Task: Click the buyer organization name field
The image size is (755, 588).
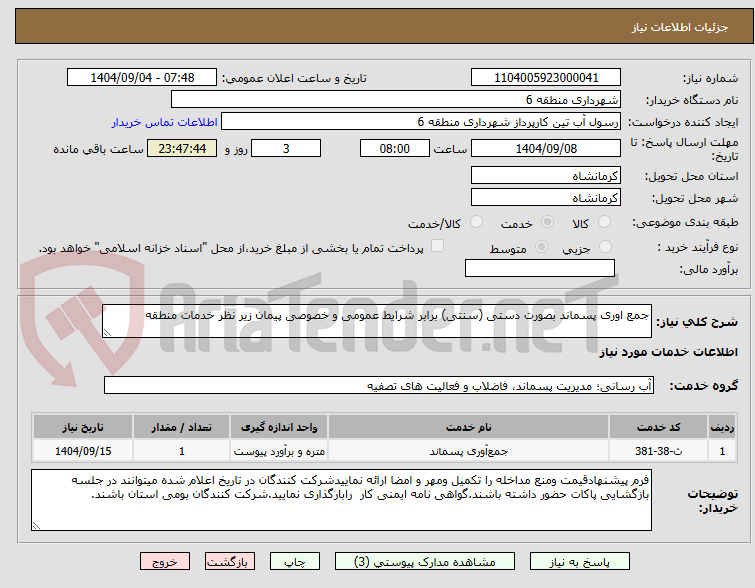Action: [x=396, y=100]
